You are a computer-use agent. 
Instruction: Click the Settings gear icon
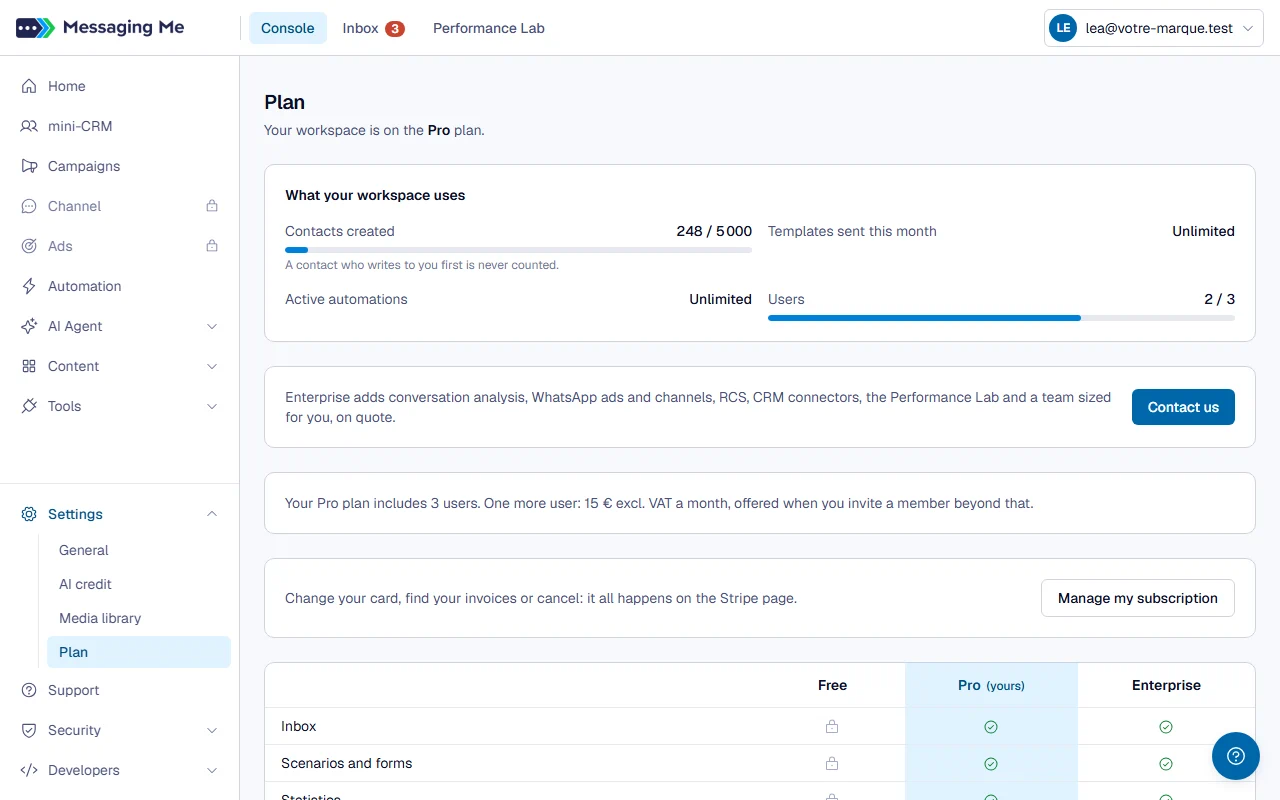click(x=29, y=514)
